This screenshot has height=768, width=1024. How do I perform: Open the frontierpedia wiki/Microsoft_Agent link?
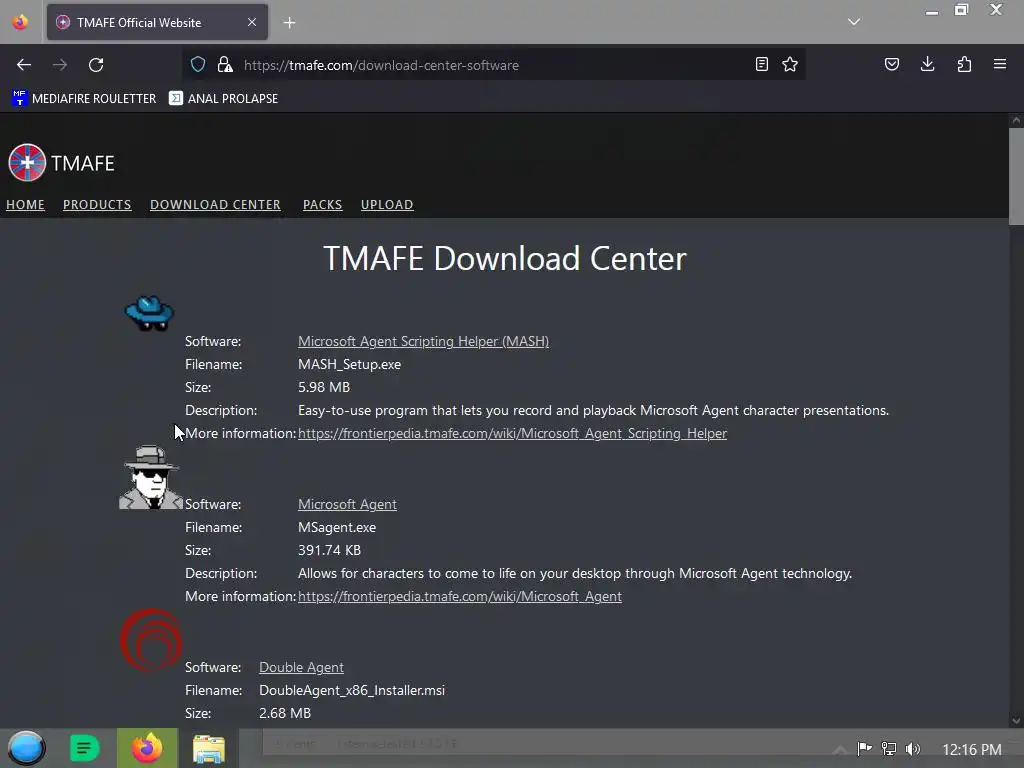click(460, 596)
